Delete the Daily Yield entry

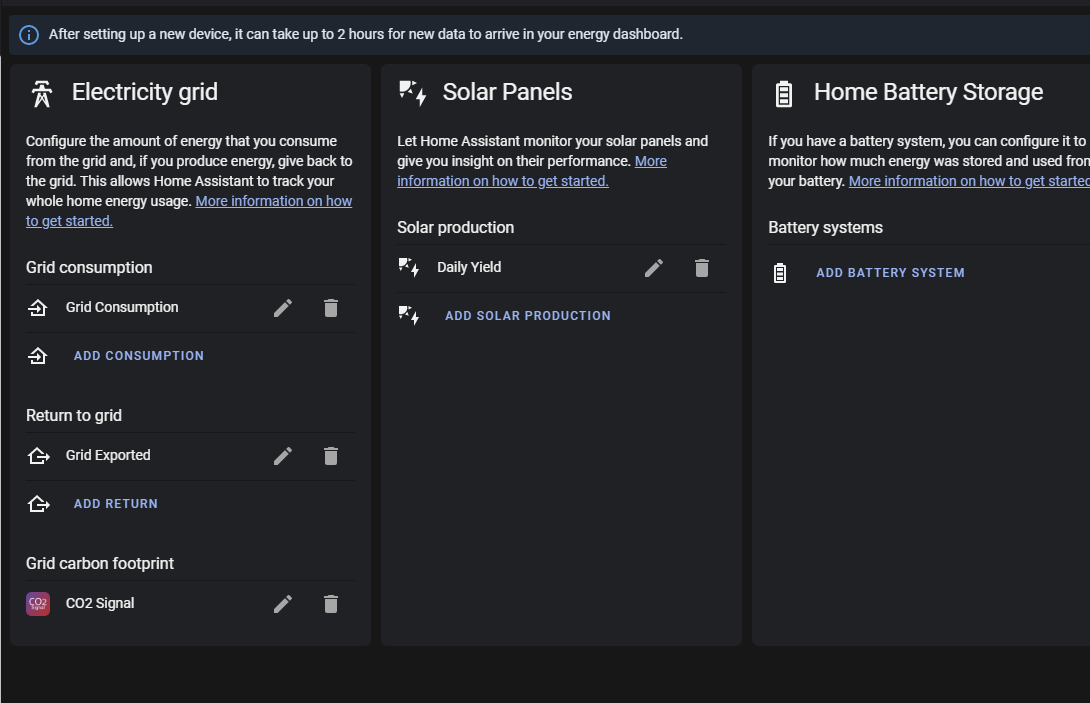pos(702,267)
